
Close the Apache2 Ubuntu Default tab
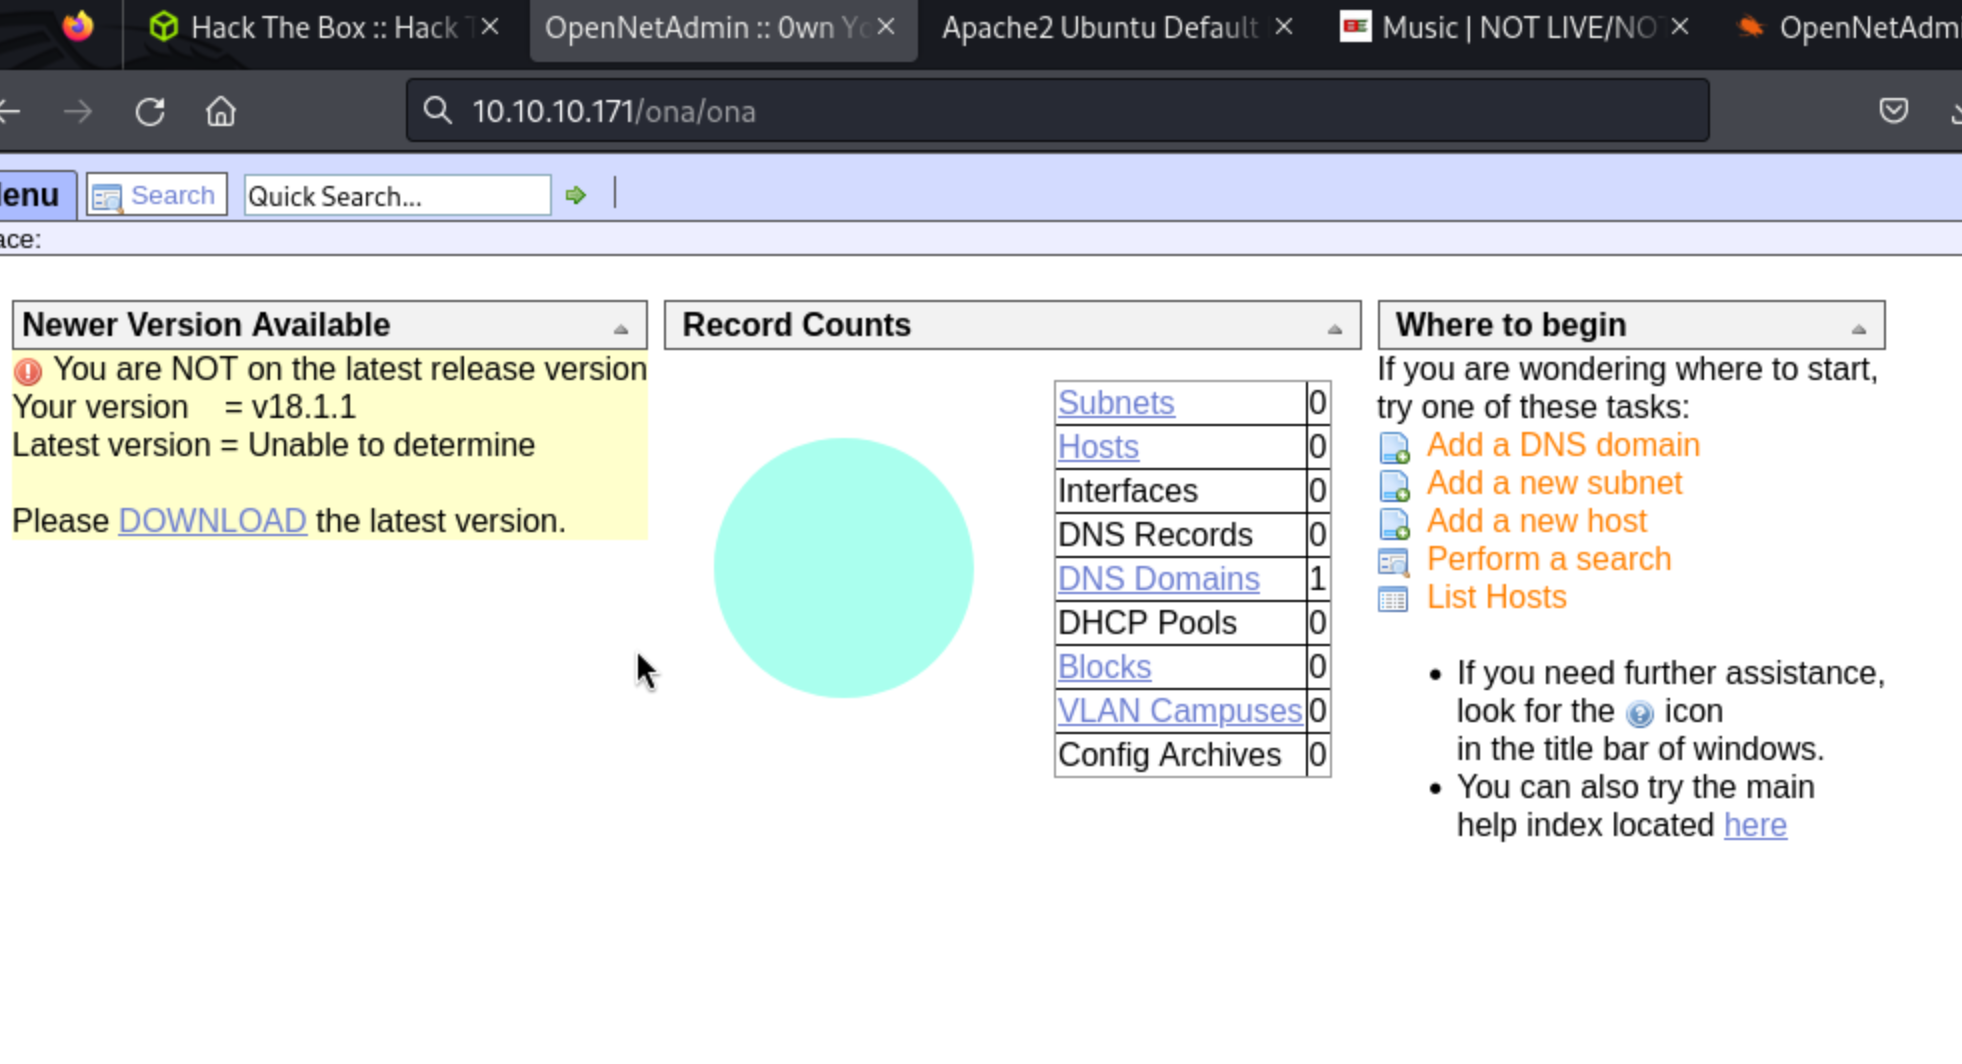1284,27
